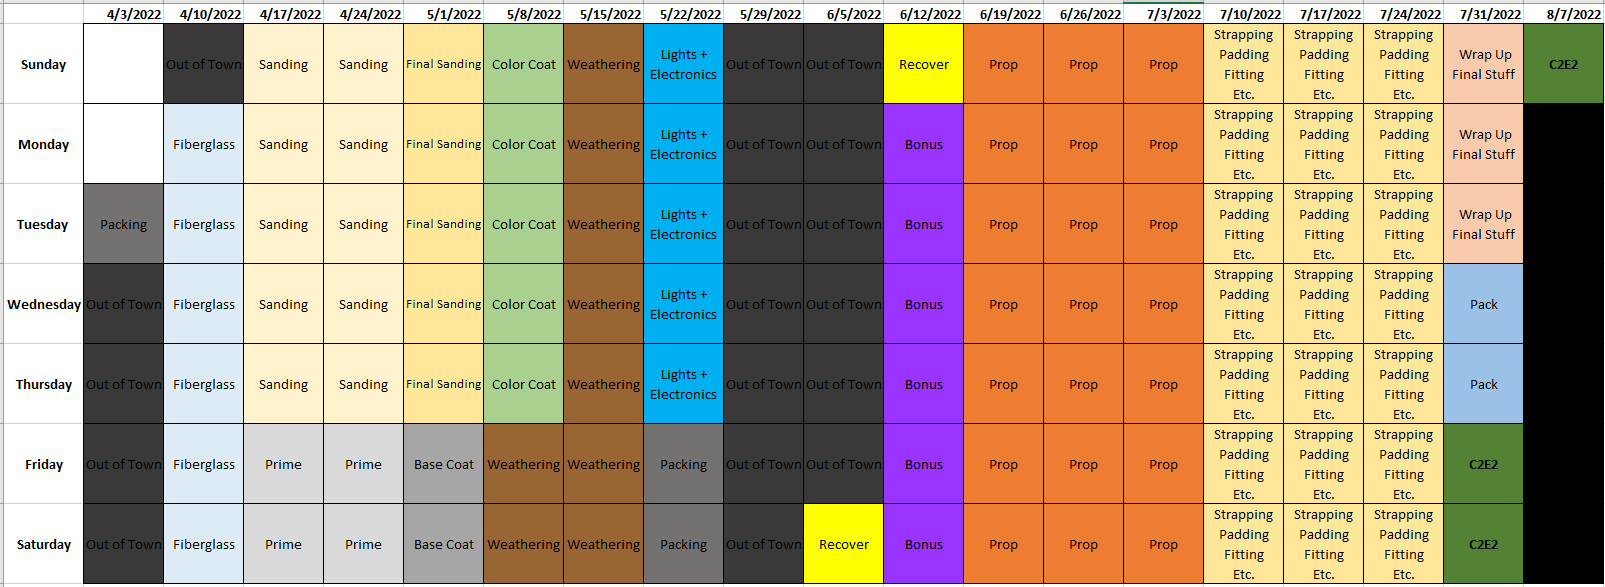The image size is (1605, 587).
Task: Click Sunday's Color Coat cell
Action: 523,64
